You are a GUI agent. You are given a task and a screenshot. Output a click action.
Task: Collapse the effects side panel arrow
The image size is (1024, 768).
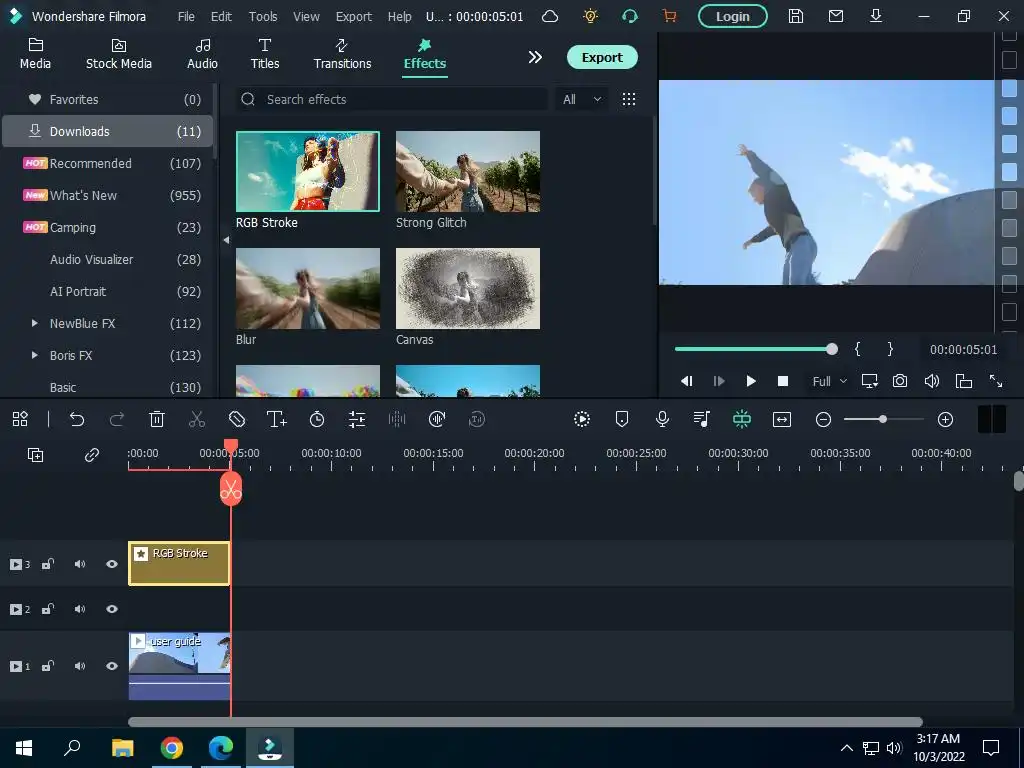click(226, 240)
